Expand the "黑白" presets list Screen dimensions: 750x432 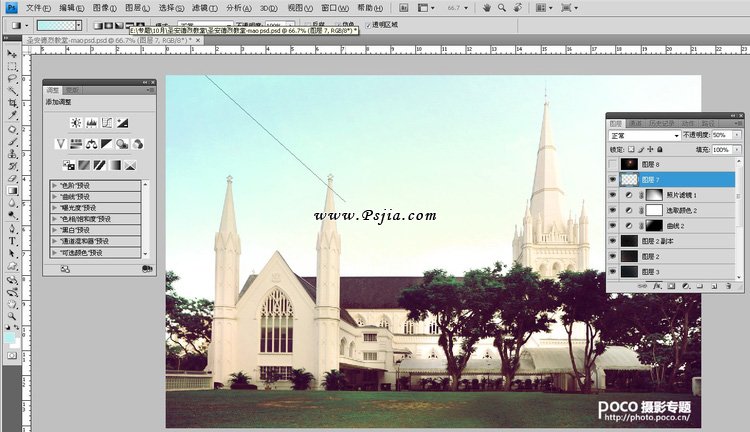54,229
